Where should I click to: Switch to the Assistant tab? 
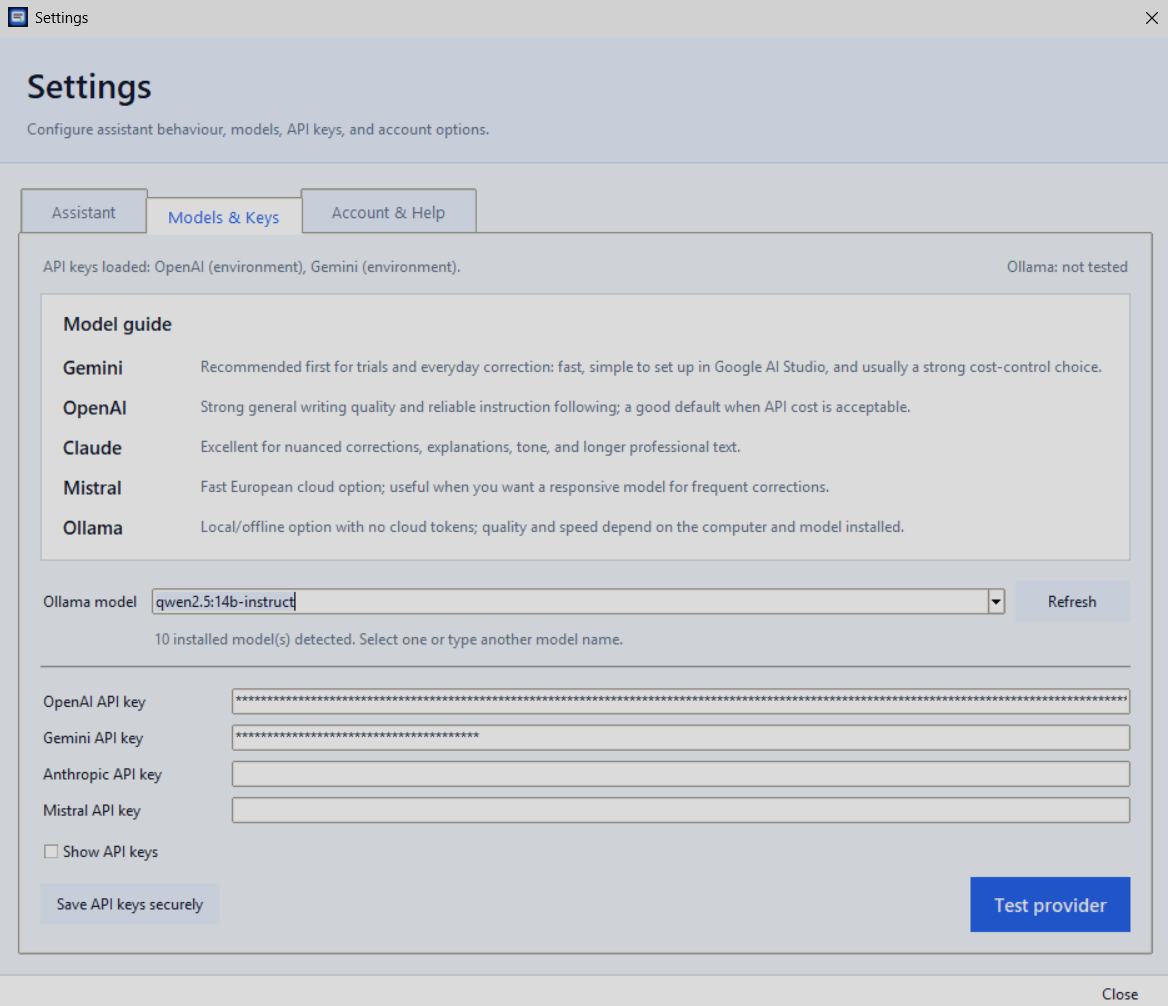point(83,212)
